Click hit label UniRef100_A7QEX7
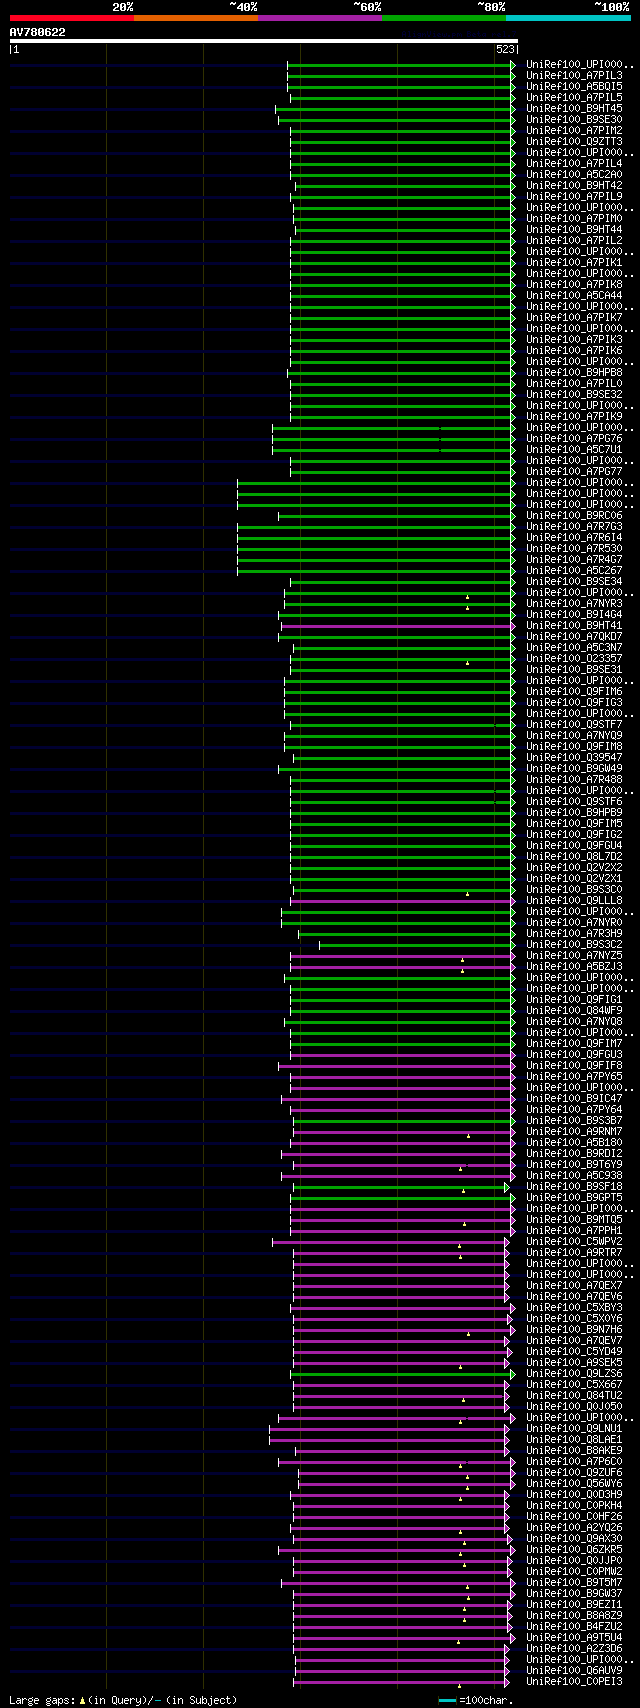This screenshot has height=1708, width=640. coord(574,1285)
